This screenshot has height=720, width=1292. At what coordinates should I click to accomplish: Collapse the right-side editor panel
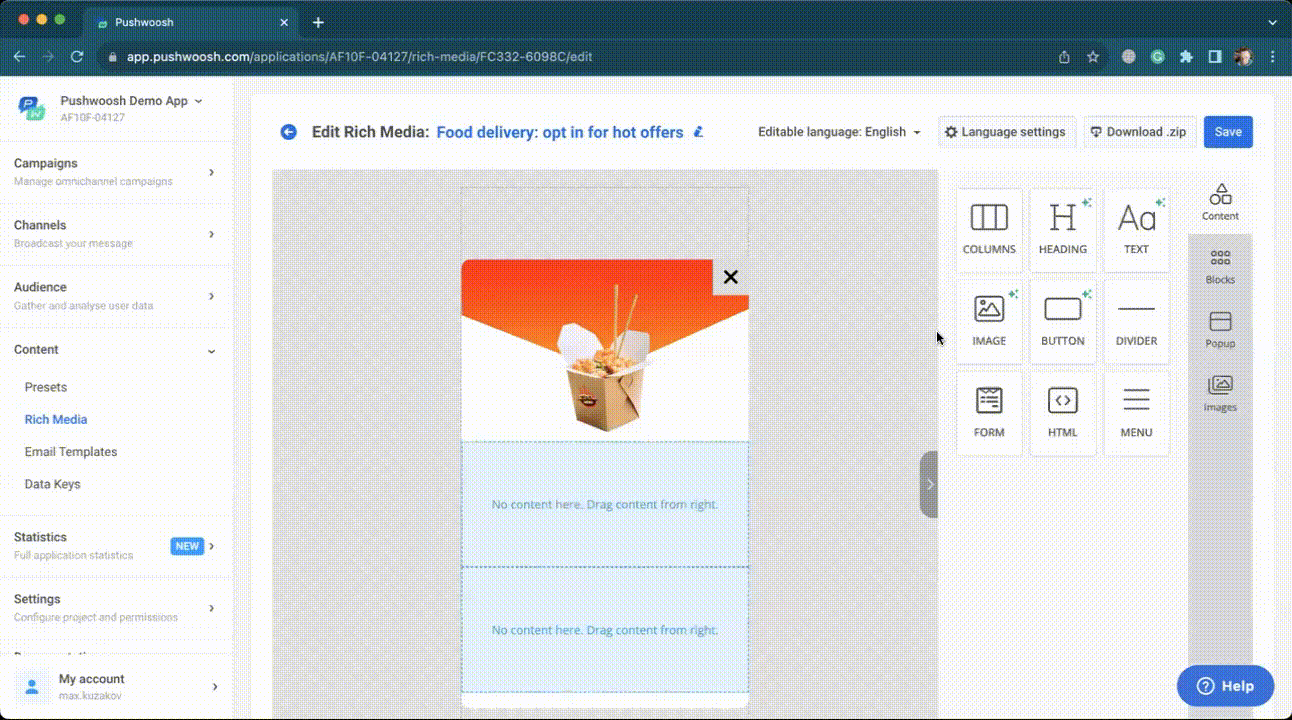tap(929, 484)
